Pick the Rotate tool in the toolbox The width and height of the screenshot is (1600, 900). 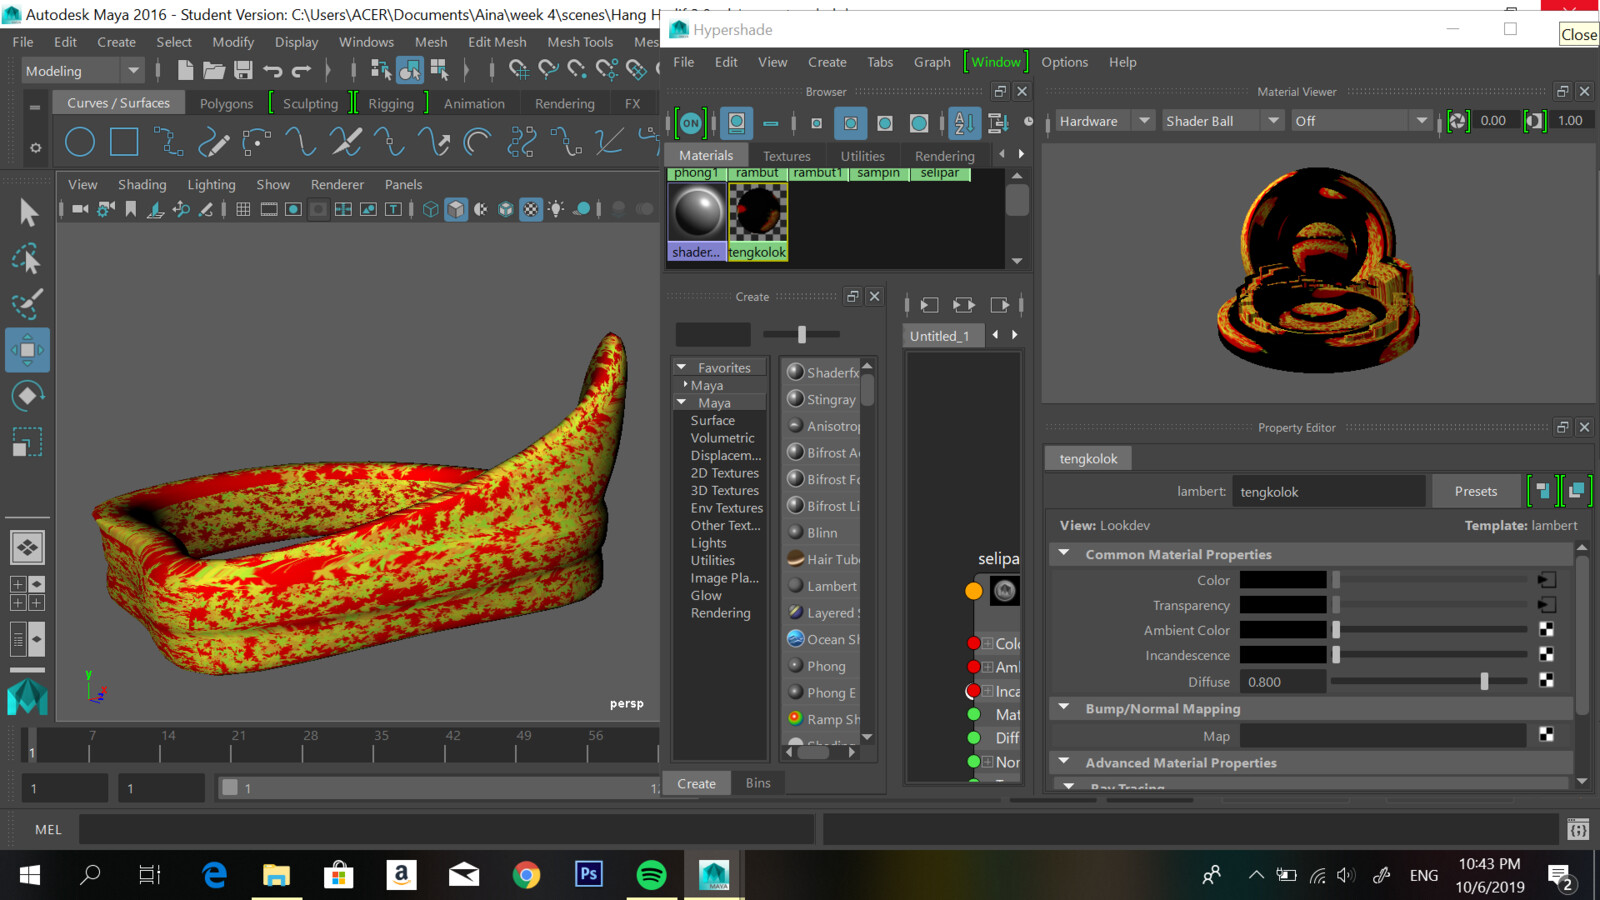click(27, 396)
